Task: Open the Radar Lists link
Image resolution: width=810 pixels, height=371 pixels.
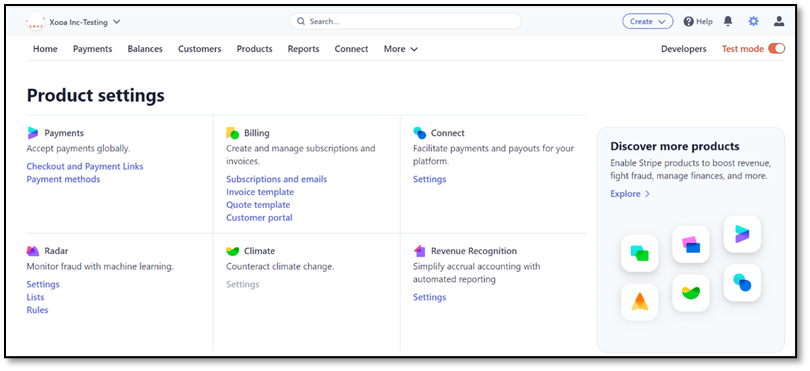Action: click(x=35, y=297)
